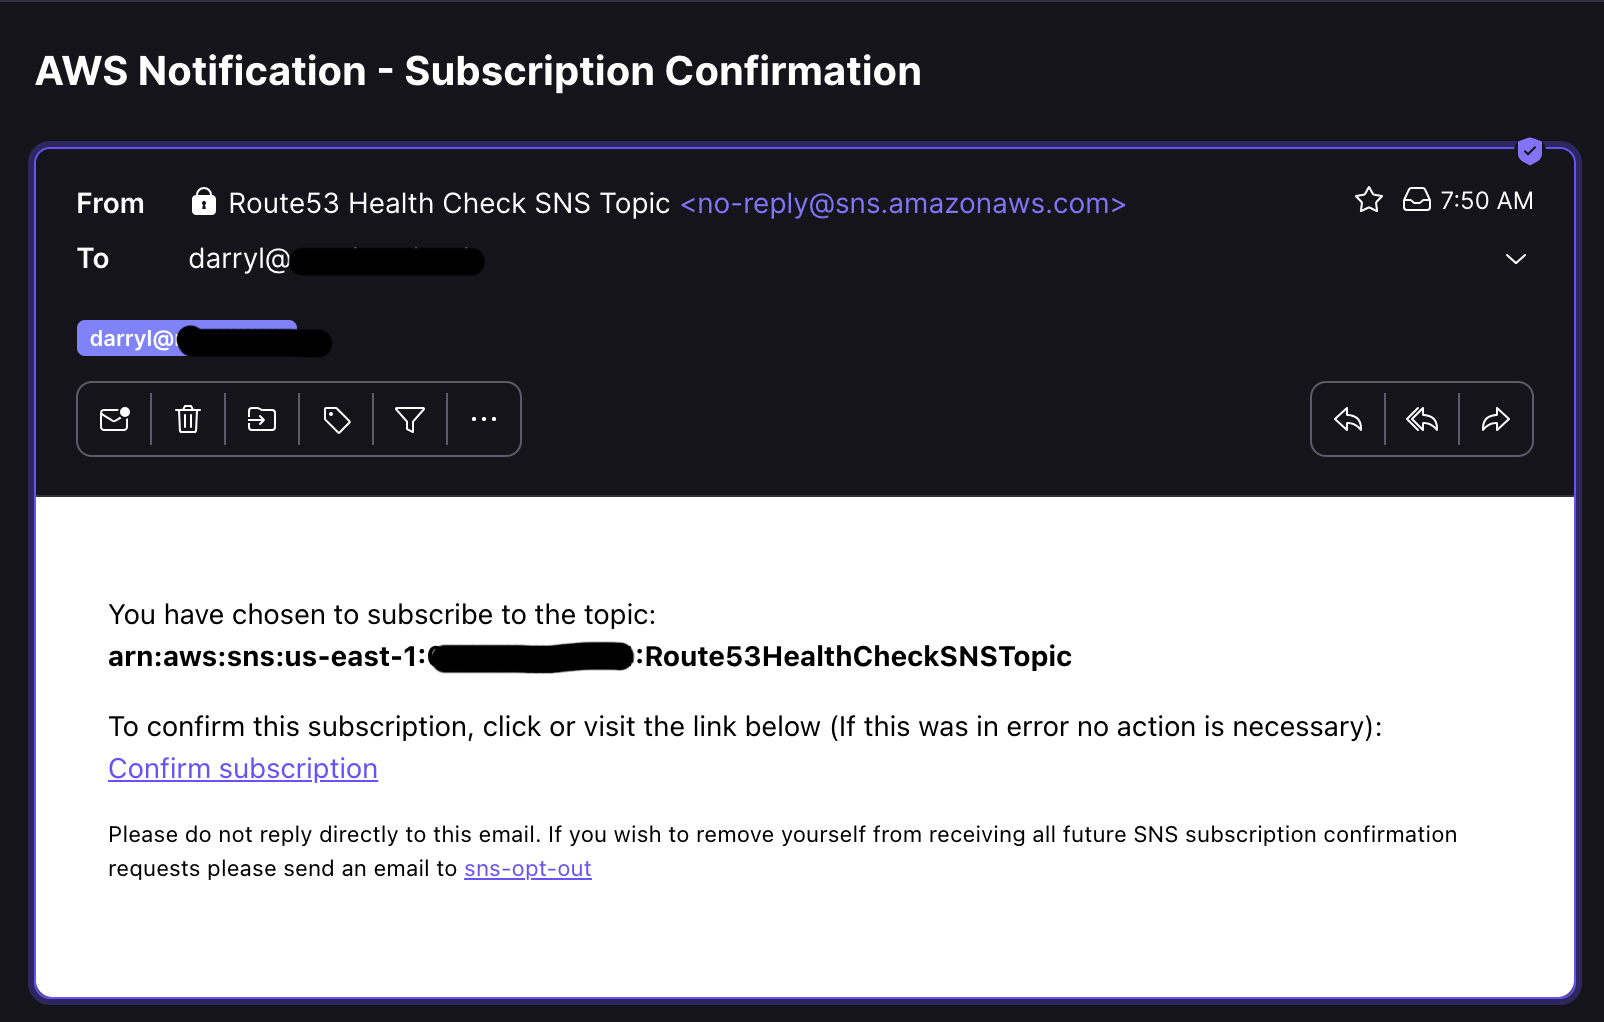
Task: Click the purple darryl@ label chip
Action: click(132, 338)
